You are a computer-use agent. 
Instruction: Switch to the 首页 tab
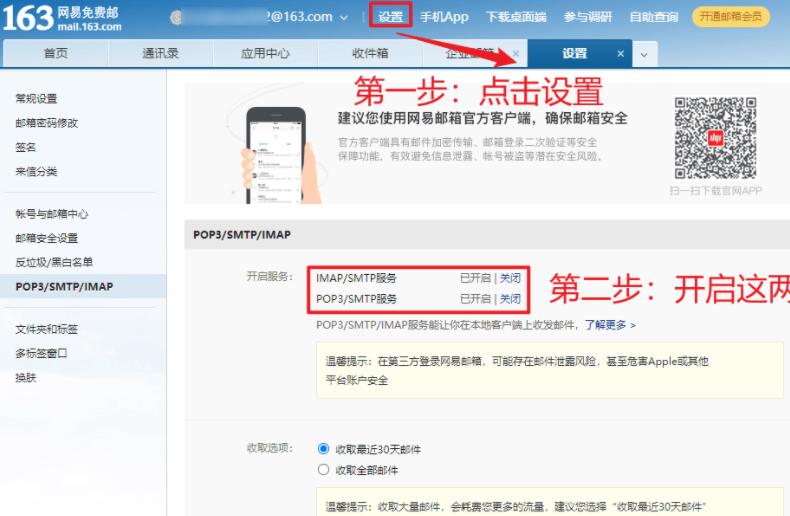click(55, 53)
